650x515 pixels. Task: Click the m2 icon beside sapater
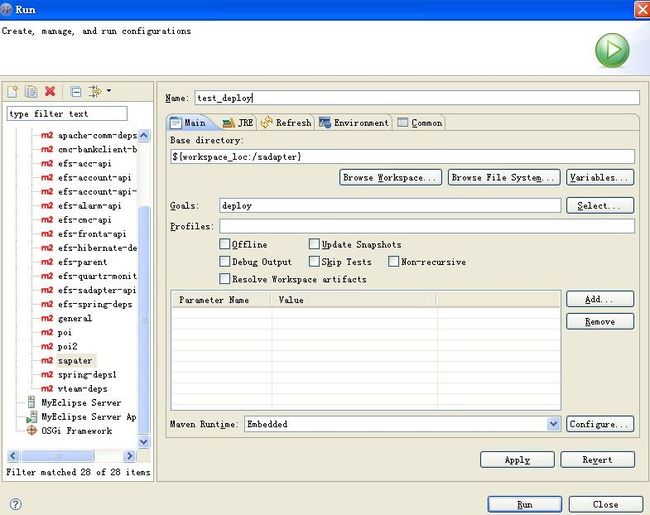tap(47, 360)
